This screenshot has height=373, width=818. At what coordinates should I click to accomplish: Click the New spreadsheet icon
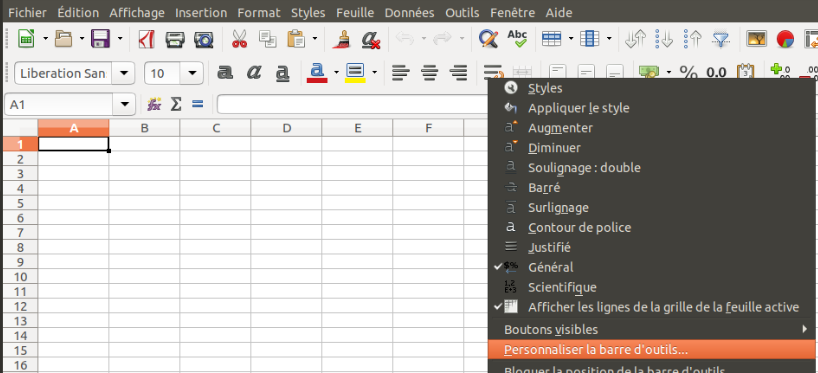(26, 39)
